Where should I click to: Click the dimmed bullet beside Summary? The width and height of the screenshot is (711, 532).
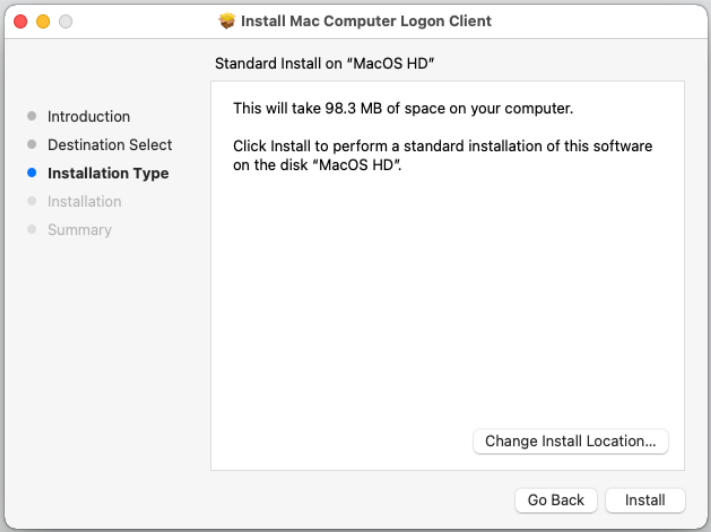[32, 230]
